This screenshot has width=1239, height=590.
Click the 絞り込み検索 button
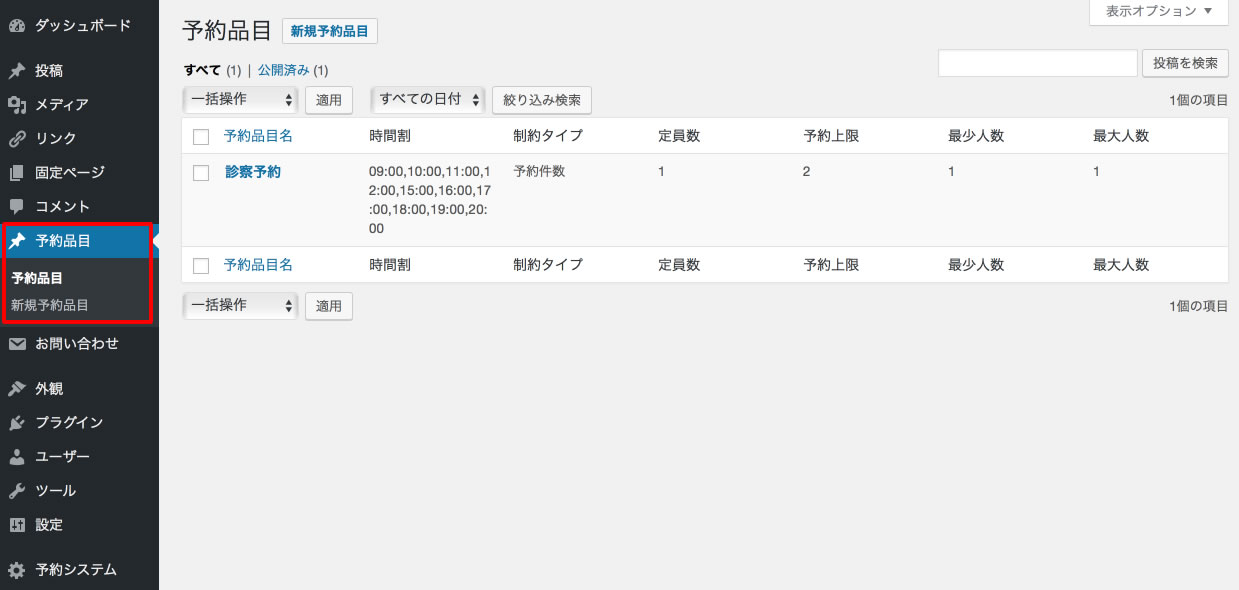point(542,100)
